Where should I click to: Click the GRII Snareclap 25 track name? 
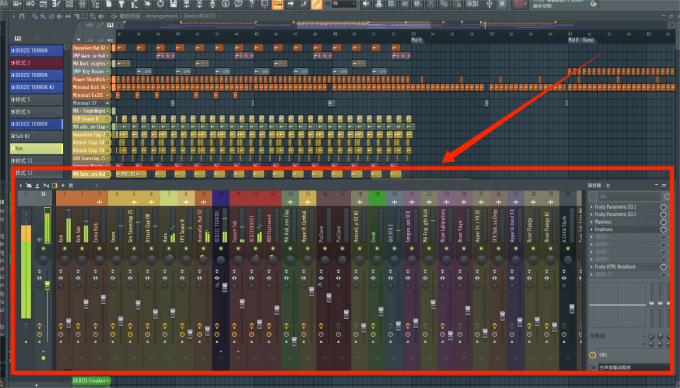(89, 158)
